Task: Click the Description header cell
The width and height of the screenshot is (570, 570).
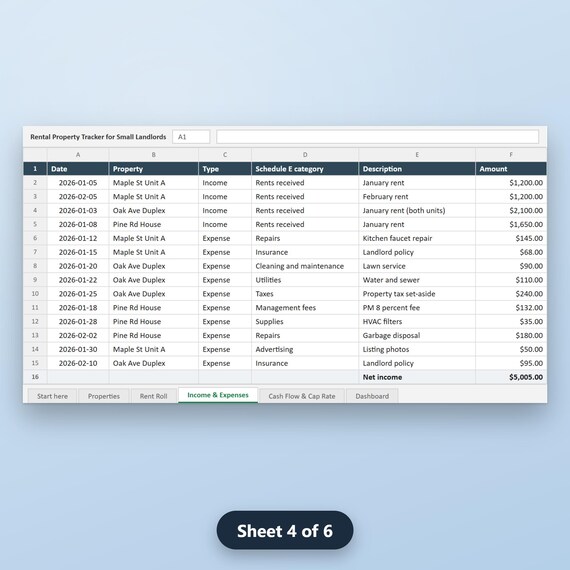Action: (x=417, y=169)
